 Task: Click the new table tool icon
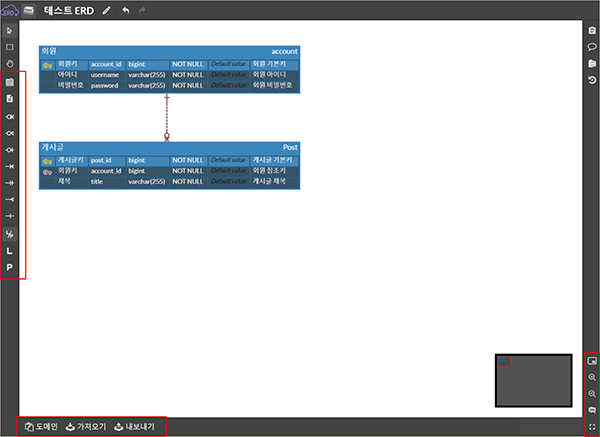pos(9,82)
